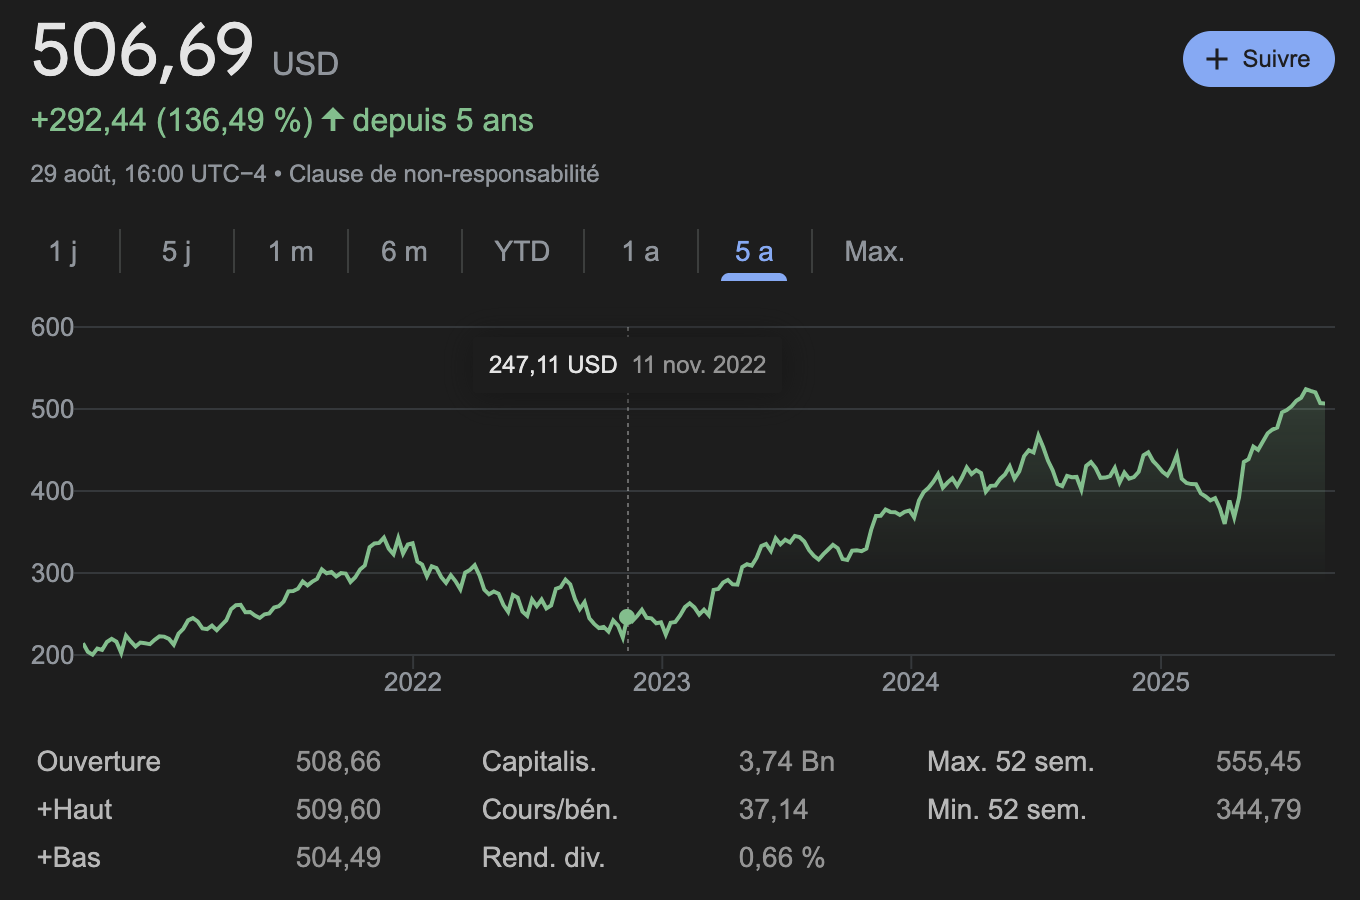Image resolution: width=1360 pixels, height=900 pixels.
Task: Choose the 1 a range tab
Action: pos(640,251)
